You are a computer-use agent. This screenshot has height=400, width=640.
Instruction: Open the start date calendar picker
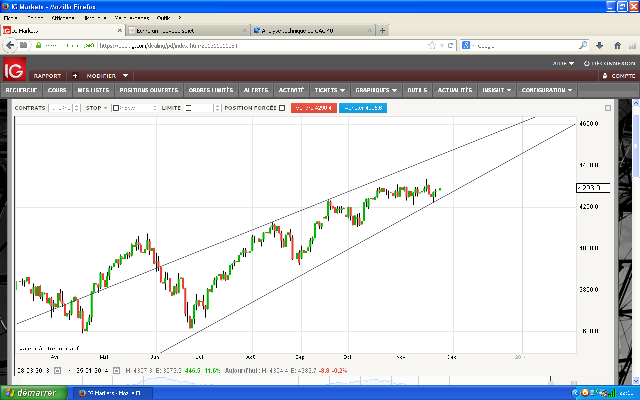[58, 370]
